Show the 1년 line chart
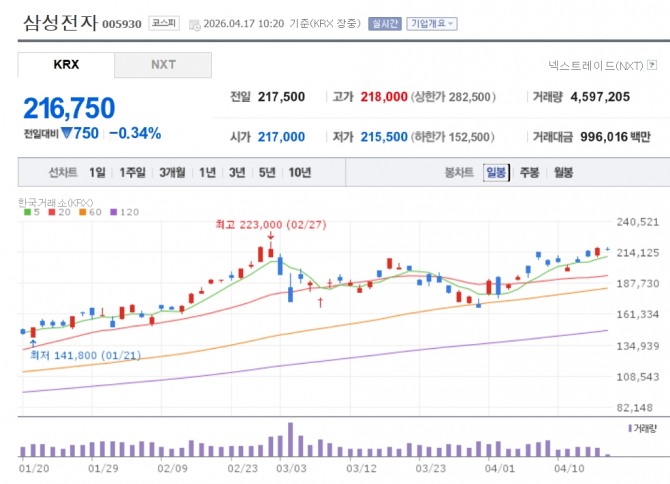Image resolution: width=670 pixels, height=484 pixels. pos(207,172)
